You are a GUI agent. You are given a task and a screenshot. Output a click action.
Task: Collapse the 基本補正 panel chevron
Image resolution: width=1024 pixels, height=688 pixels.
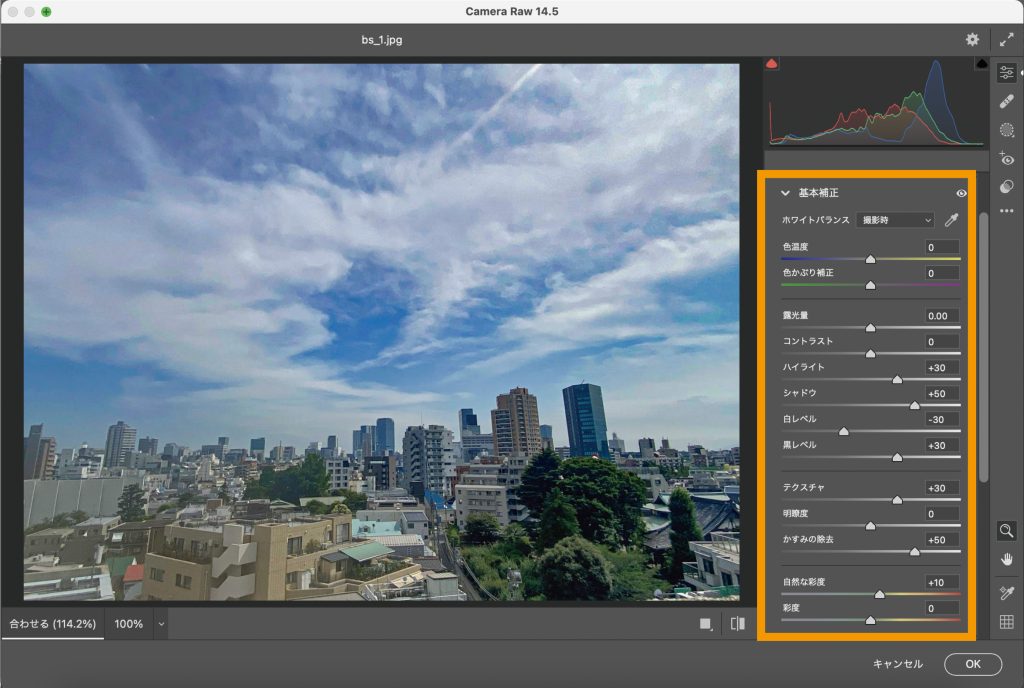[x=786, y=193]
